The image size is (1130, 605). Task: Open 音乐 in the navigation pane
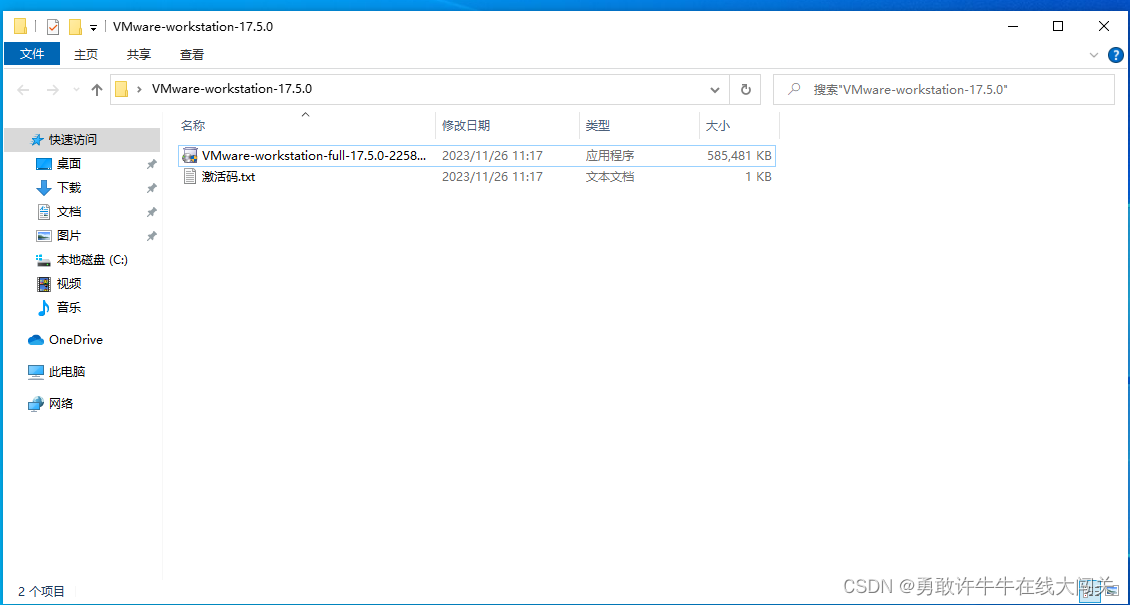(68, 308)
